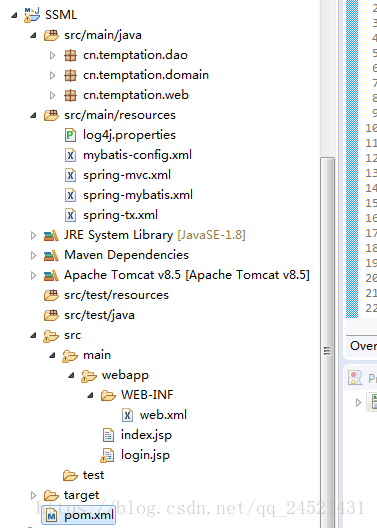This screenshot has height=528, width=377.
Task: Click the log4j.properties file icon
Action: (70, 135)
